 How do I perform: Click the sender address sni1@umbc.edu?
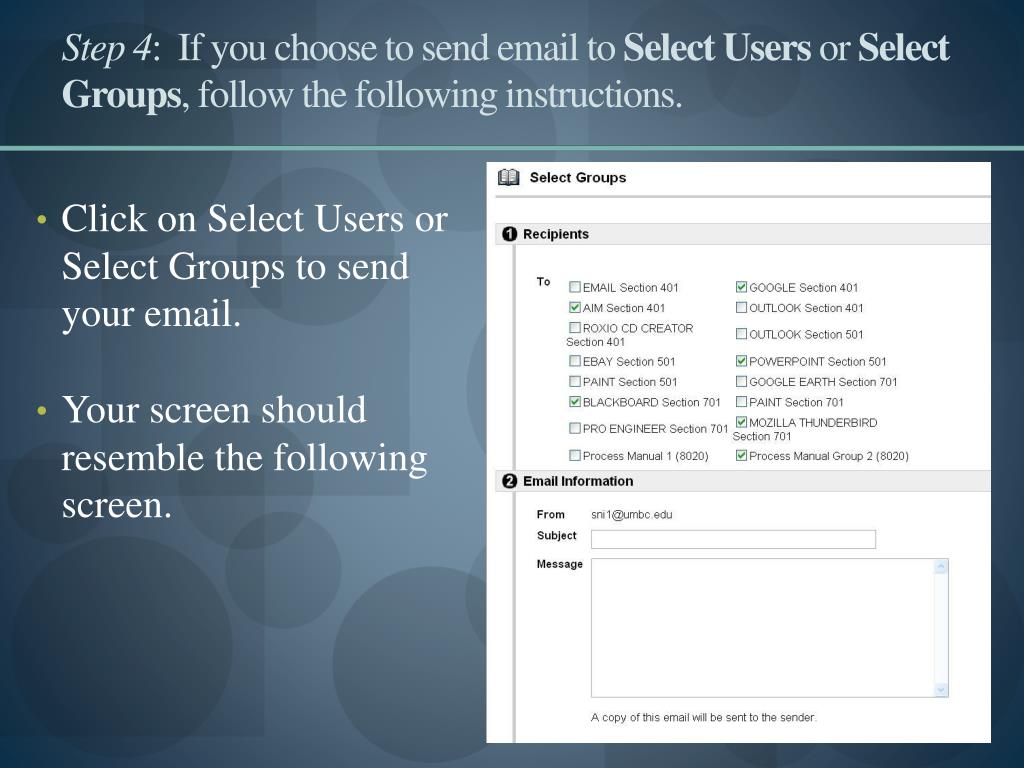[632, 515]
